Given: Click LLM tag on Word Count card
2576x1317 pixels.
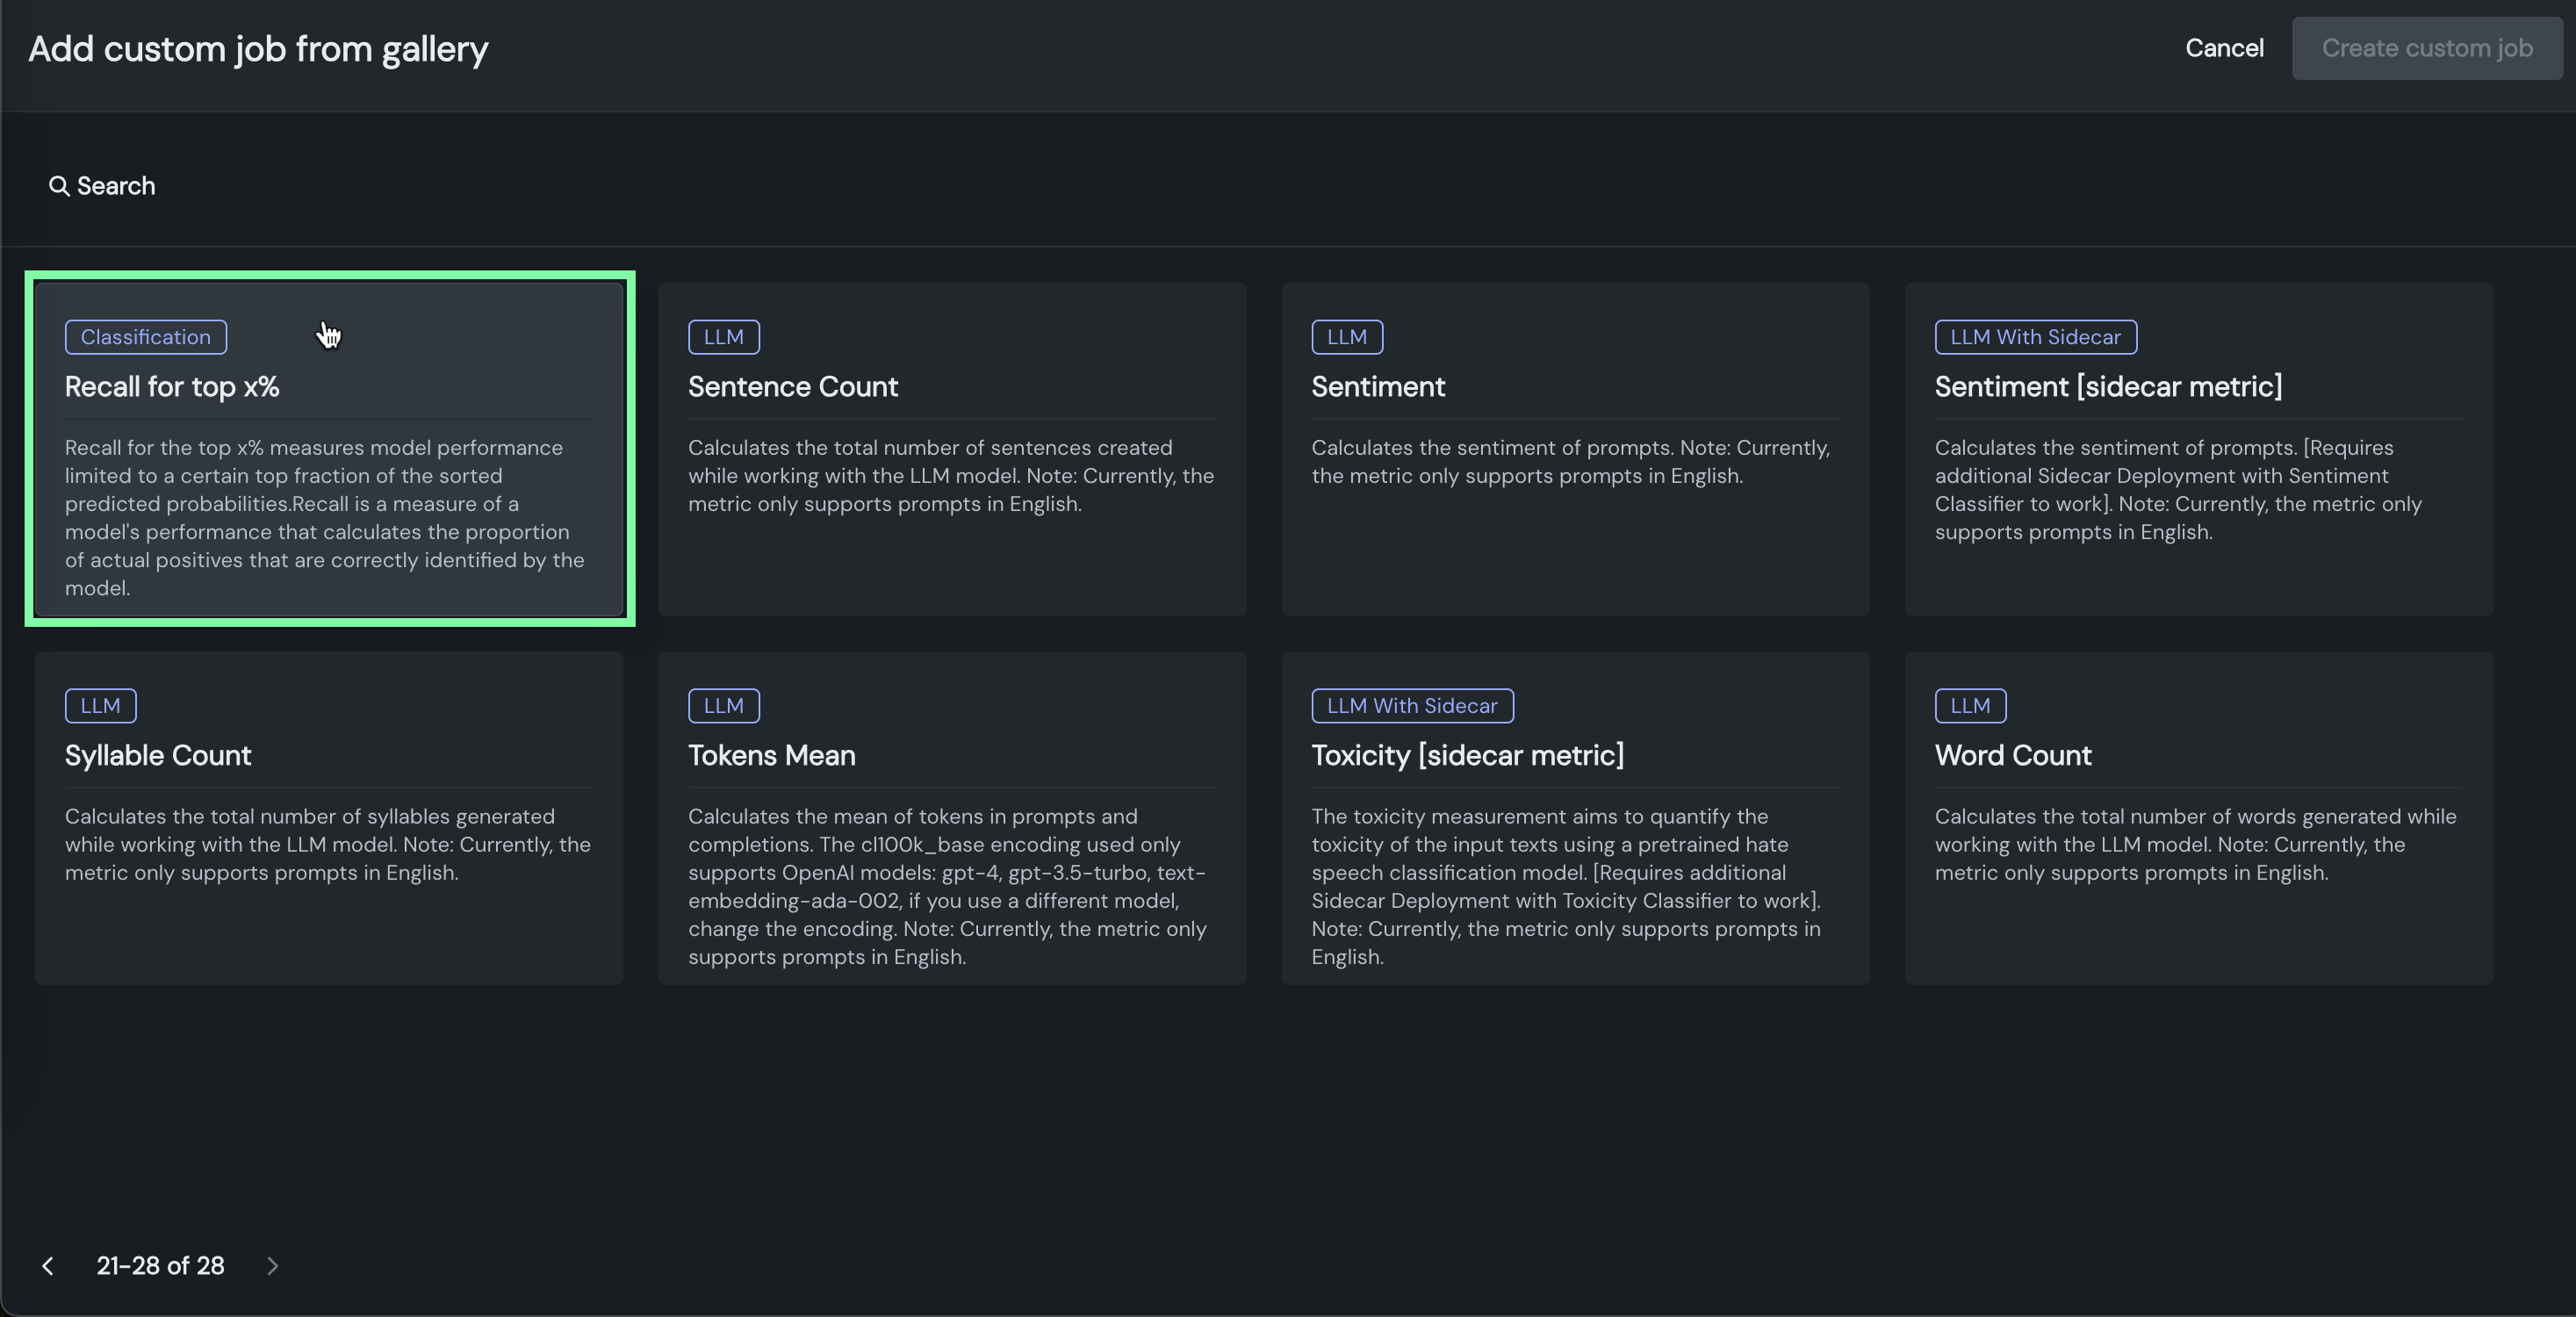Looking at the screenshot, I should [x=1969, y=706].
